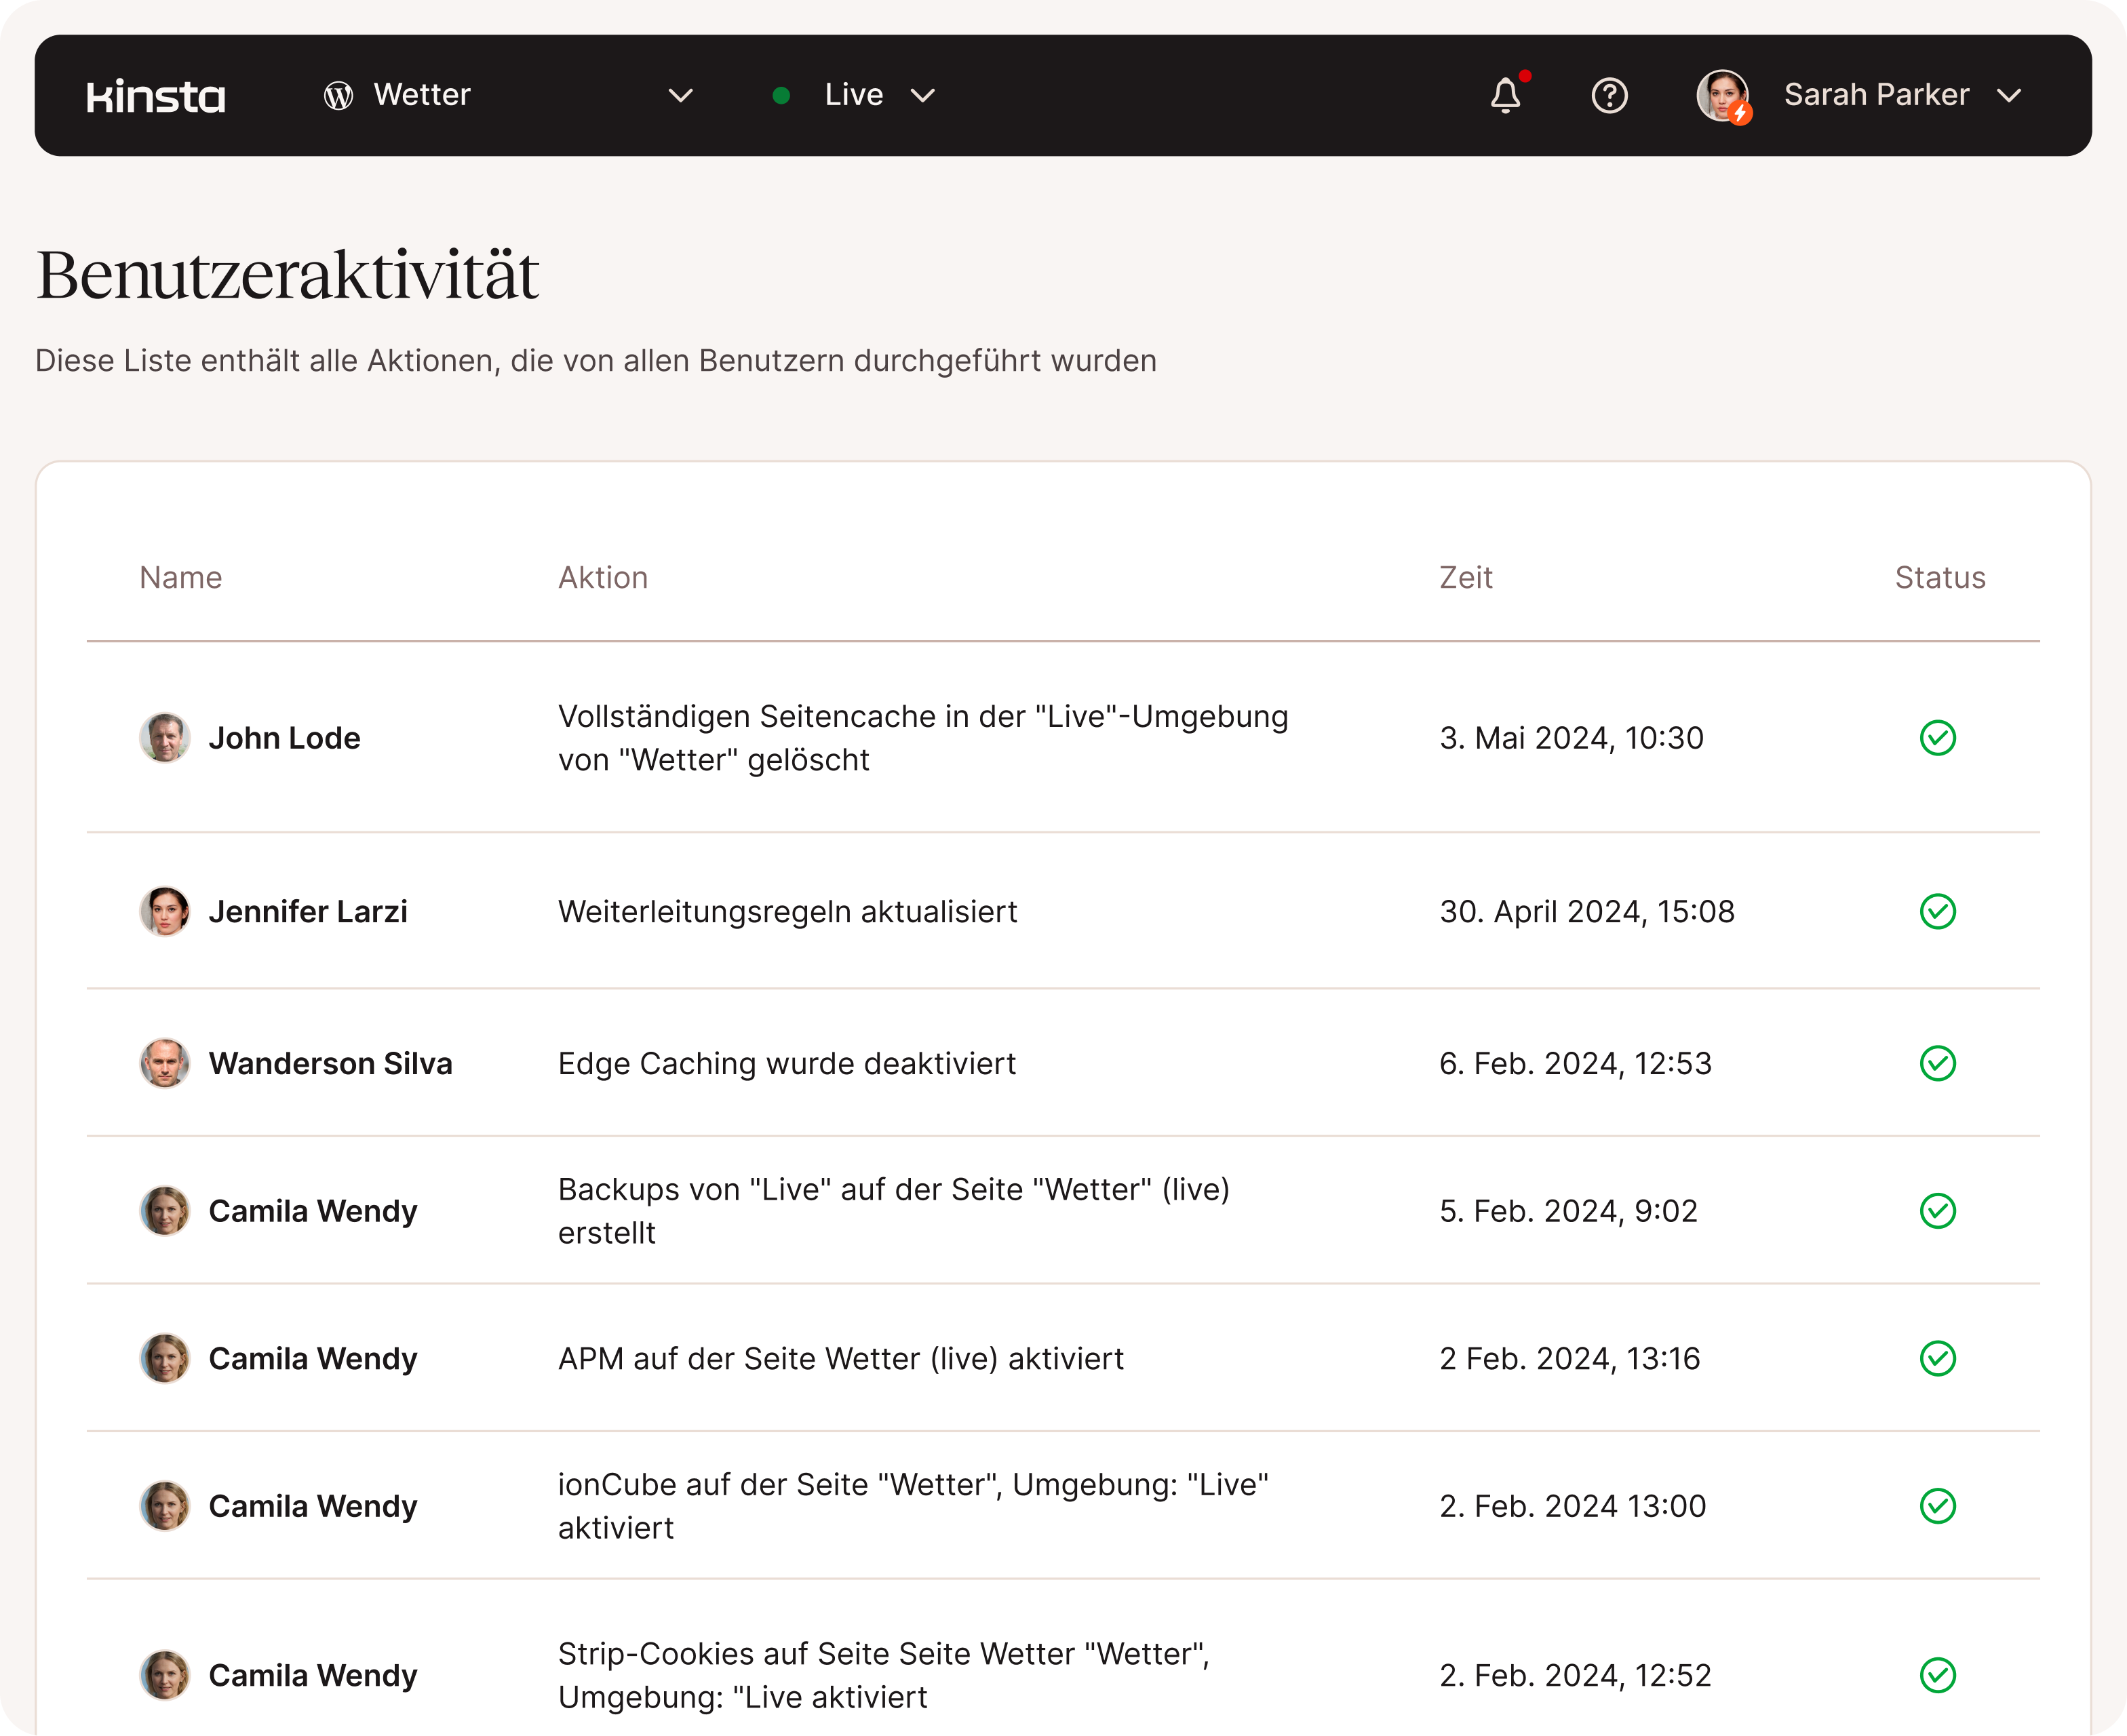Click John Lode's name
Image resolution: width=2127 pixels, height=1736 pixels.
click(284, 738)
